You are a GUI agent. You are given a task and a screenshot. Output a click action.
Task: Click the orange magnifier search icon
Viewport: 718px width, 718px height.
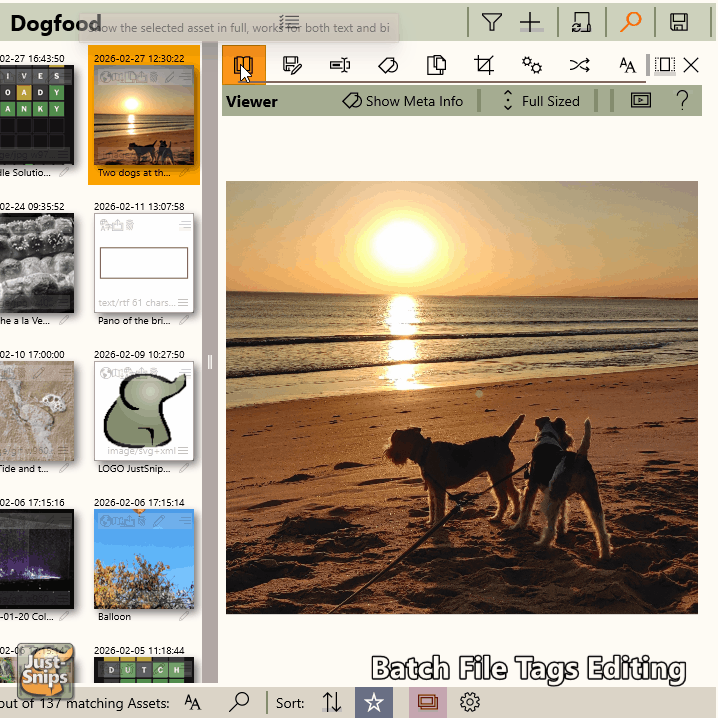click(630, 22)
